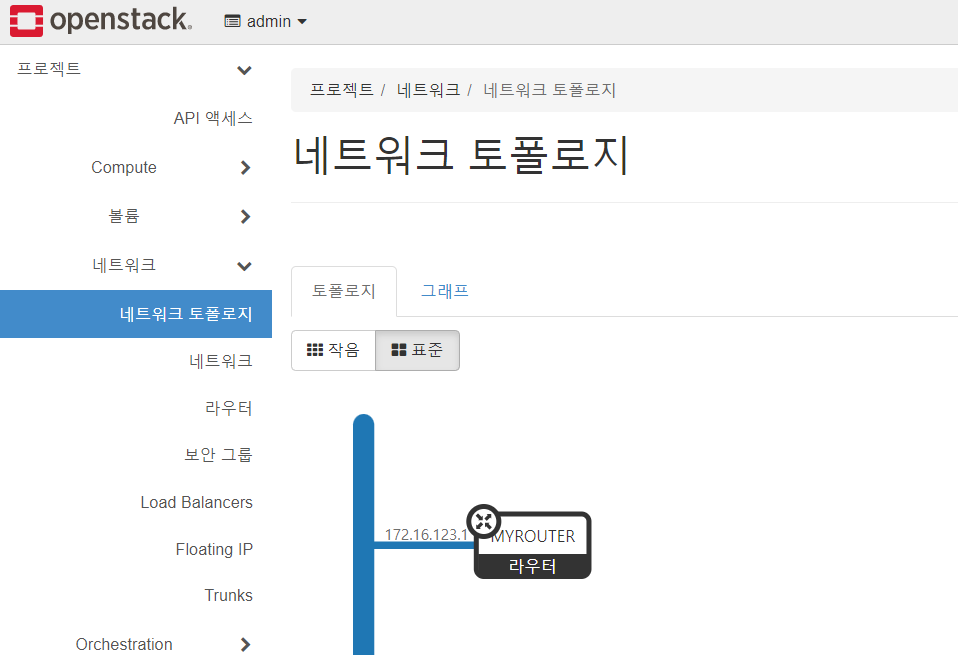958x655 pixels.
Task: Open Trunks page
Action: pos(229,595)
